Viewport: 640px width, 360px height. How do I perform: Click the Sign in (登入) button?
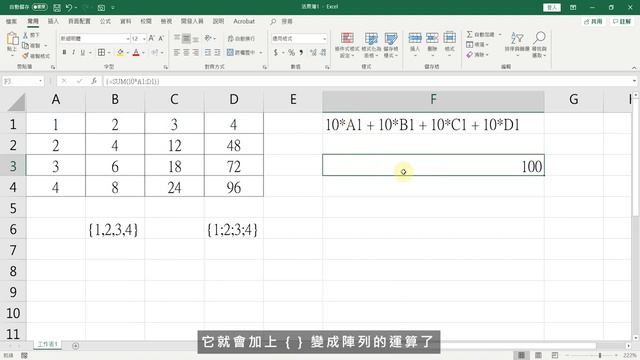click(552, 7)
